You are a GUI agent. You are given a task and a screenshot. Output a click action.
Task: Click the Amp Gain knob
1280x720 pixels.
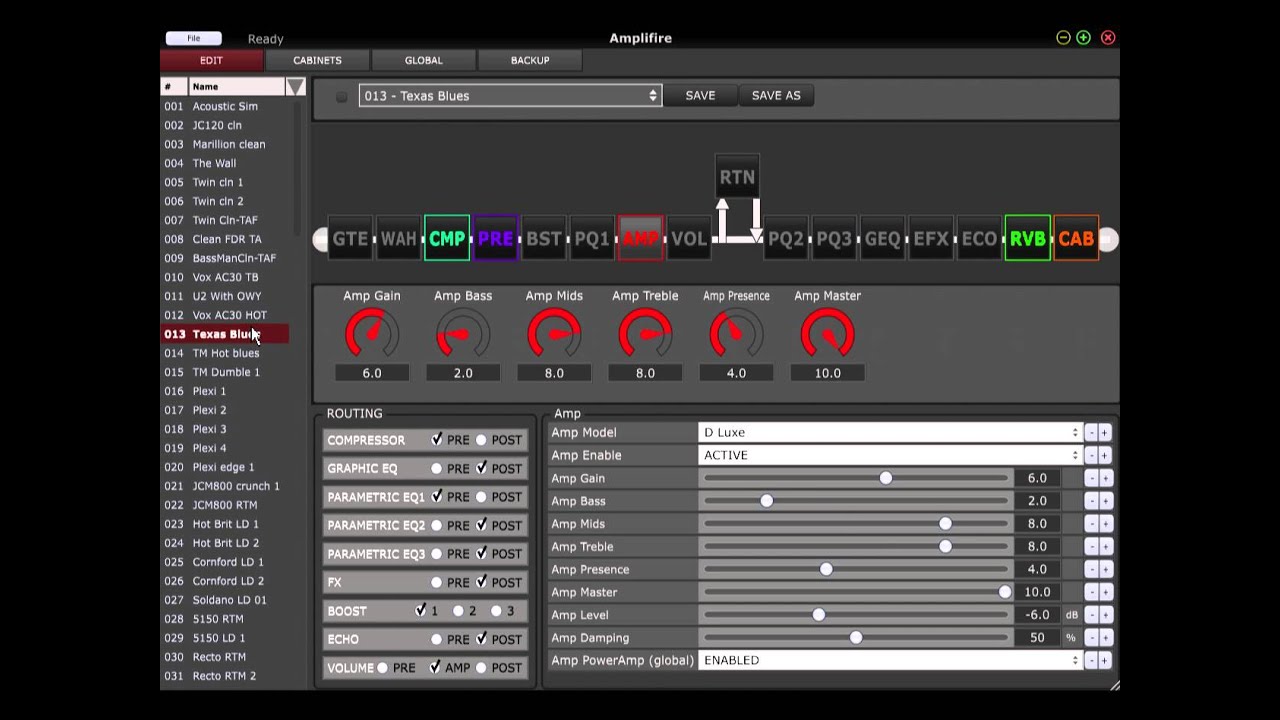(x=372, y=334)
